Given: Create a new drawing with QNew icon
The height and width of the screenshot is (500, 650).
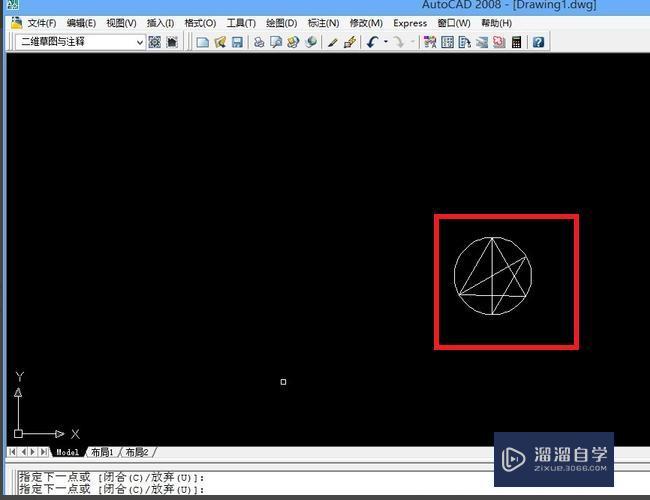Looking at the screenshot, I should click(202, 42).
